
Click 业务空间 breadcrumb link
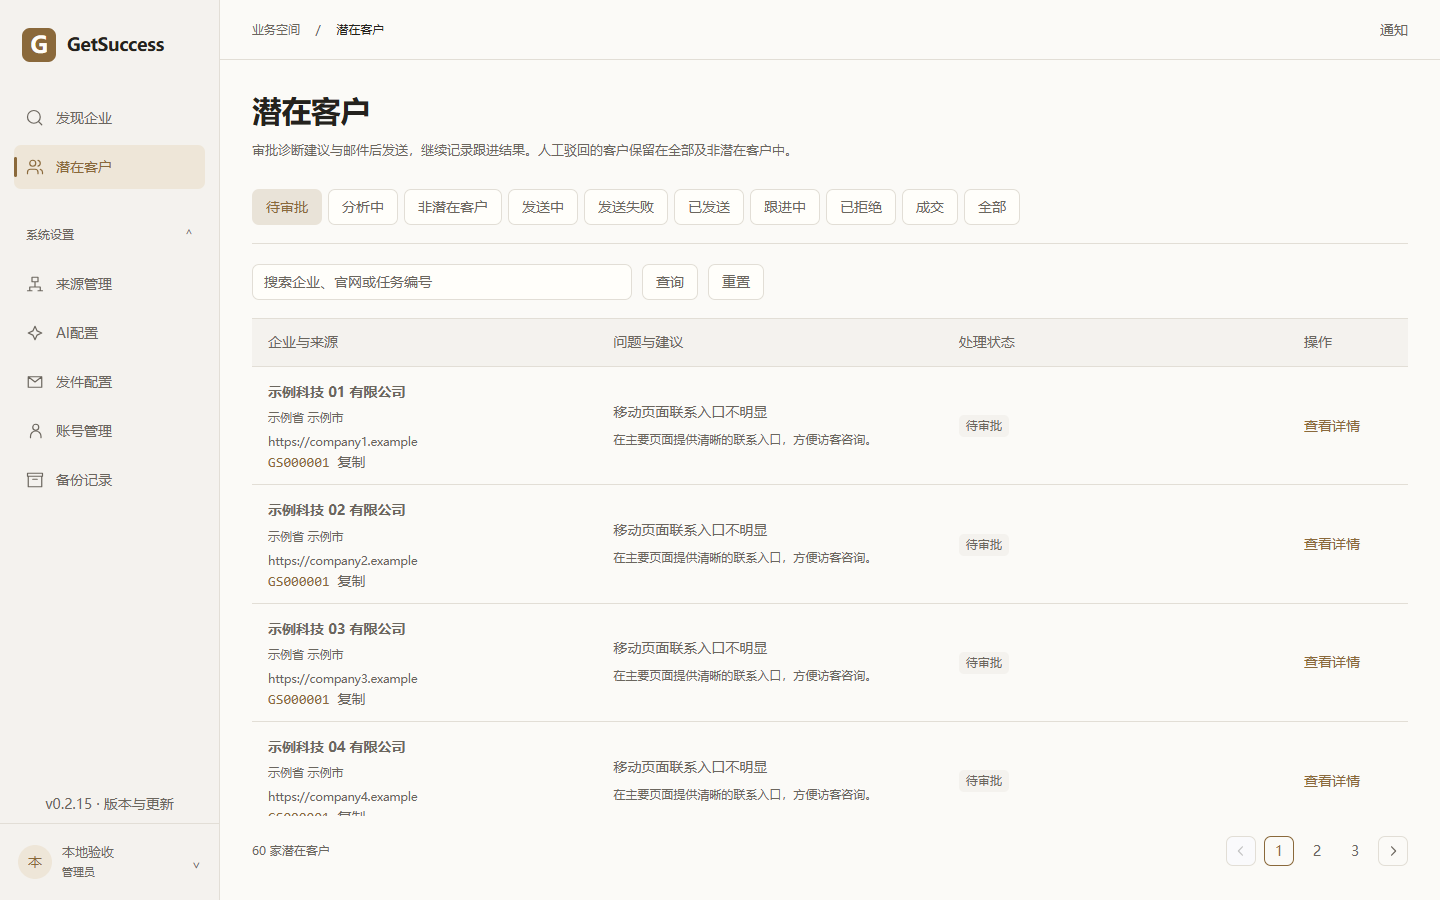coord(276,30)
